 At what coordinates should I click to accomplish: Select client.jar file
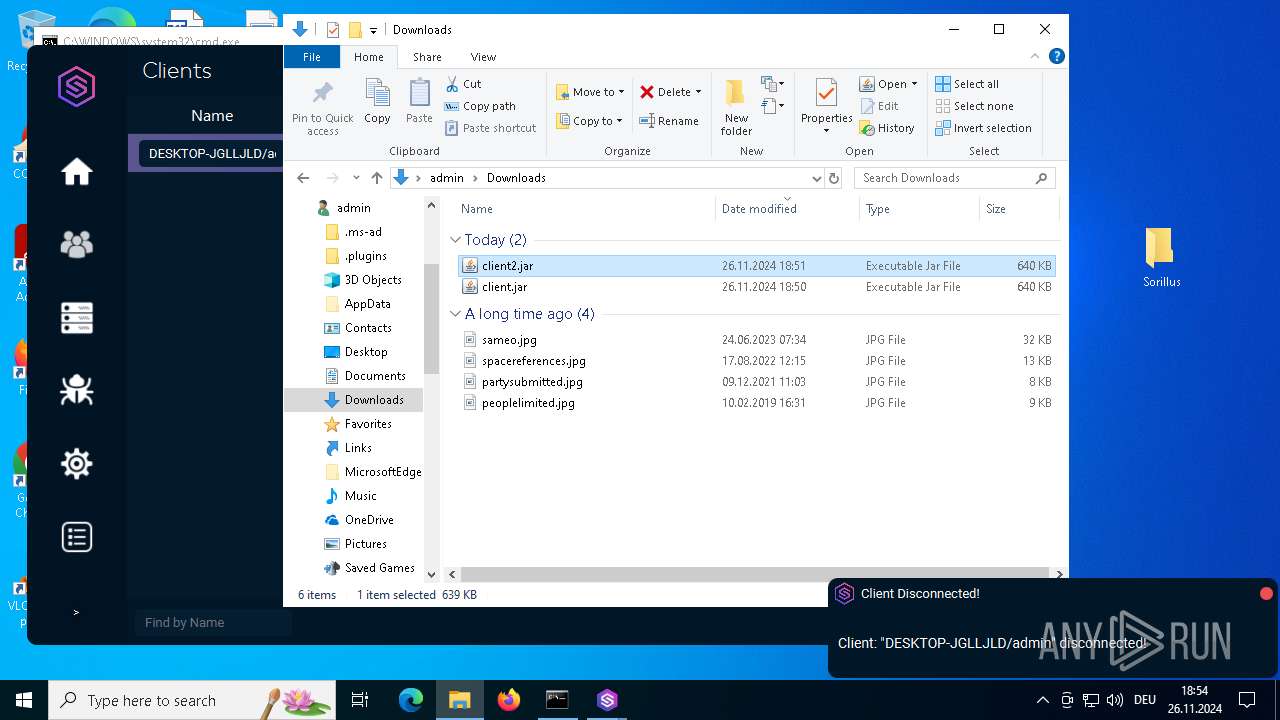click(756, 287)
